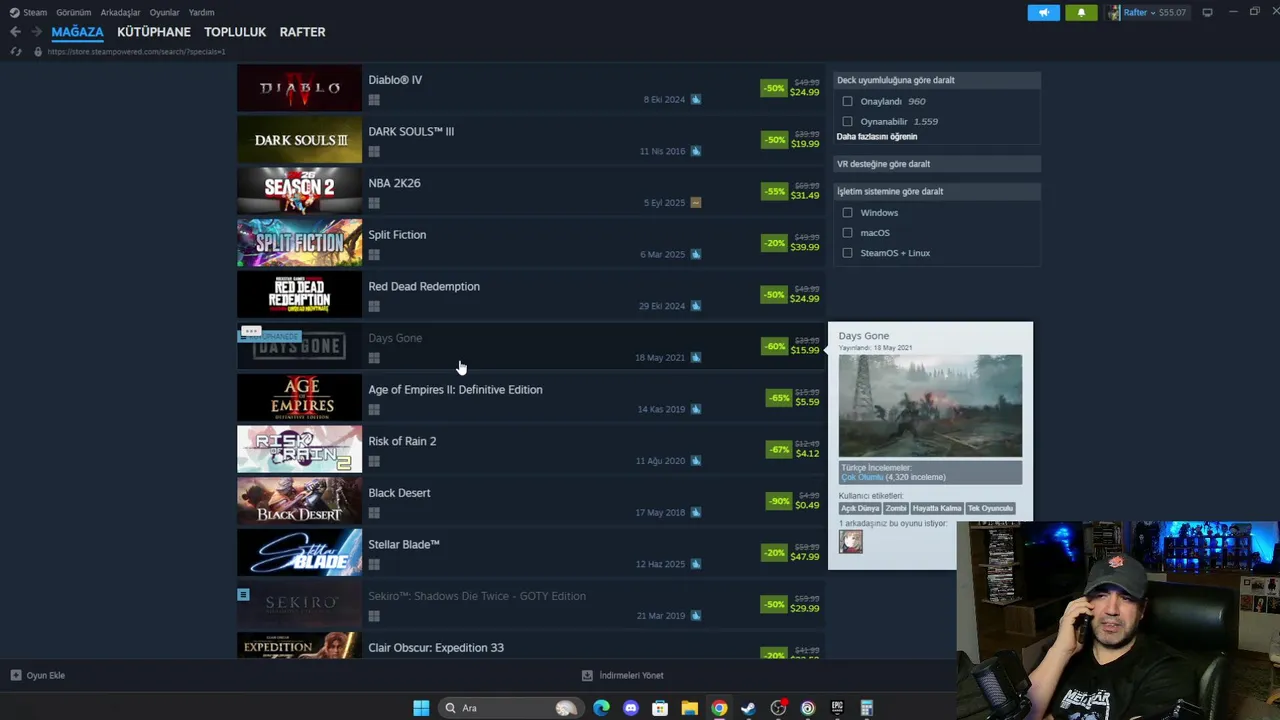Click the Zombi tag in Days Gone popup

(896, 508)
